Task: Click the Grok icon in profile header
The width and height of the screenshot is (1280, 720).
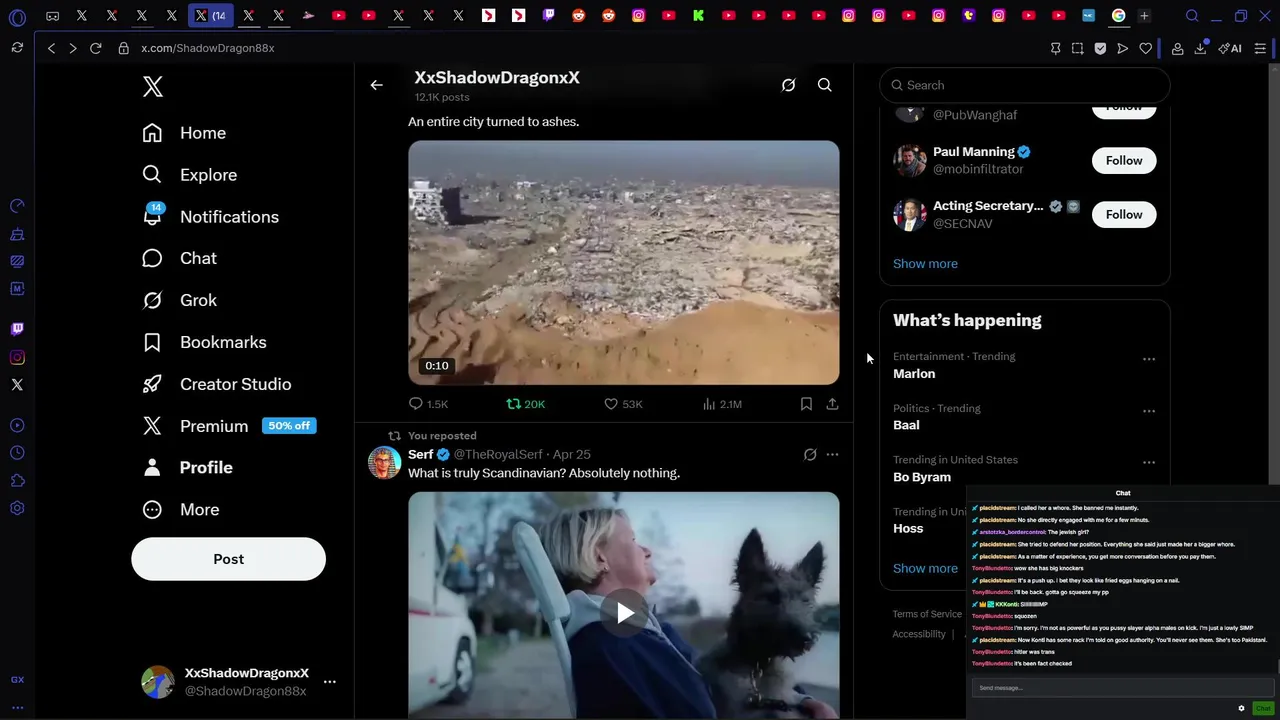Action: [x=788, y=85]
